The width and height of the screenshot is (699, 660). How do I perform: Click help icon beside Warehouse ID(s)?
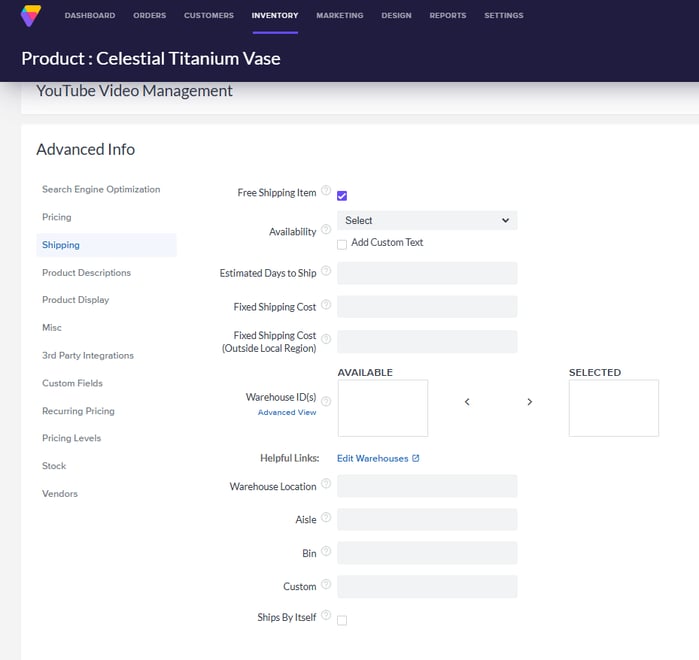point(326,401)
